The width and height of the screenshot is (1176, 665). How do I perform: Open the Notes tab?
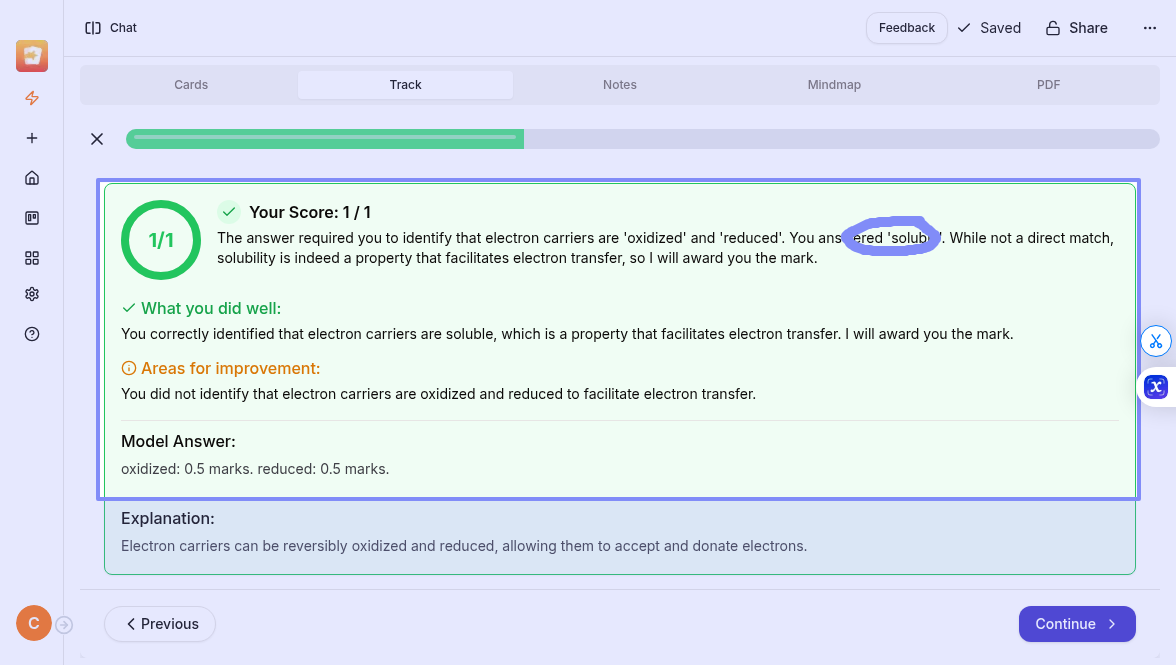coord(620,85)
